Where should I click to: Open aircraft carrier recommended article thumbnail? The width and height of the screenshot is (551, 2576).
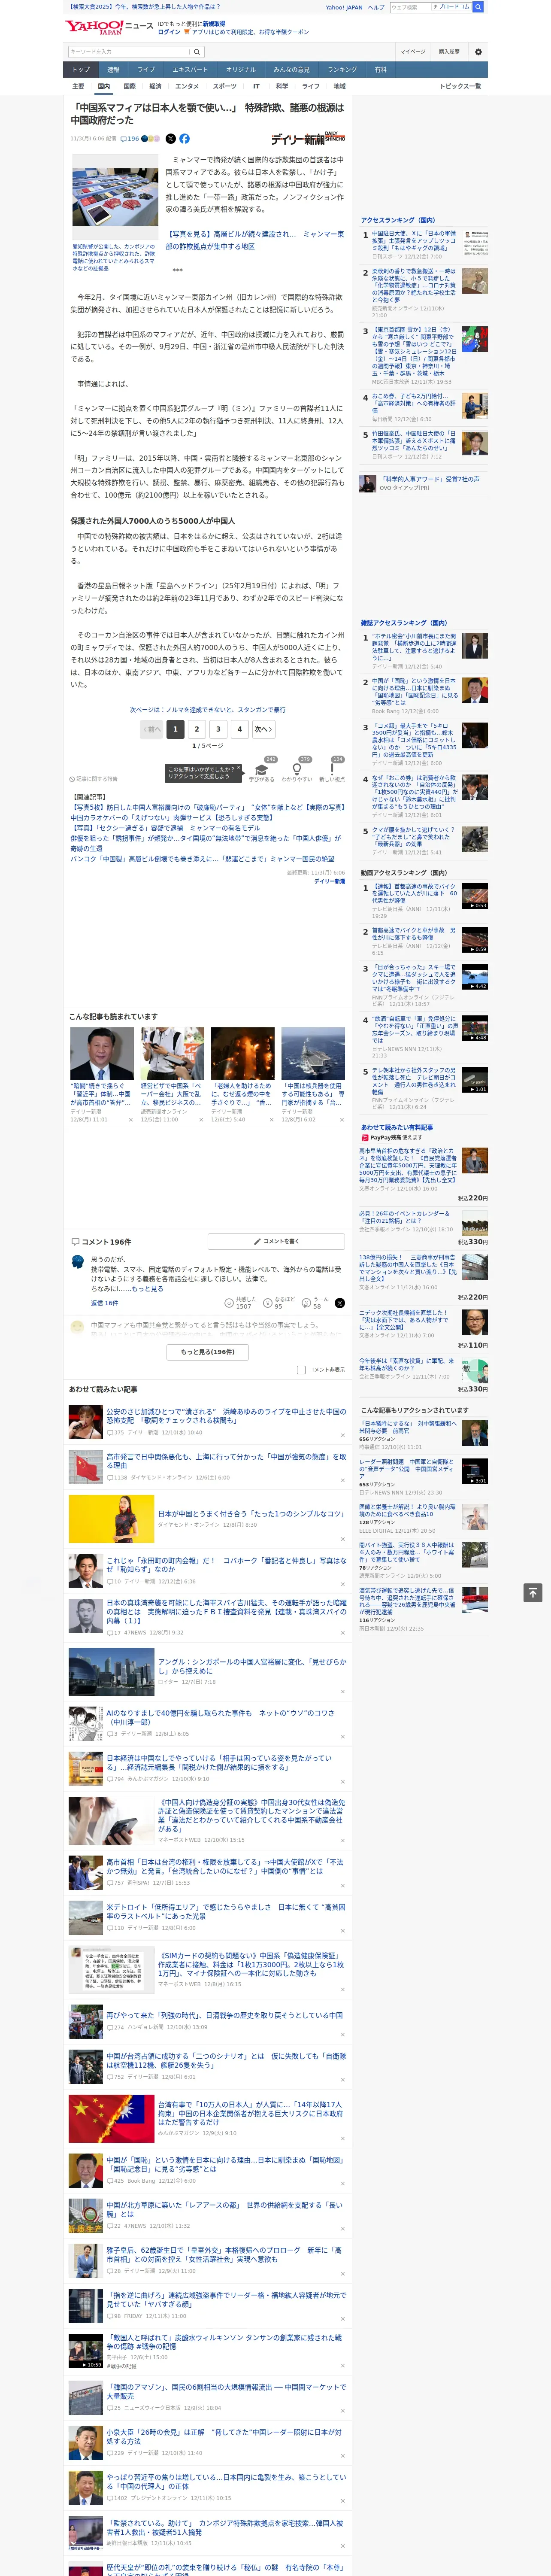[x=313, y=1054]
